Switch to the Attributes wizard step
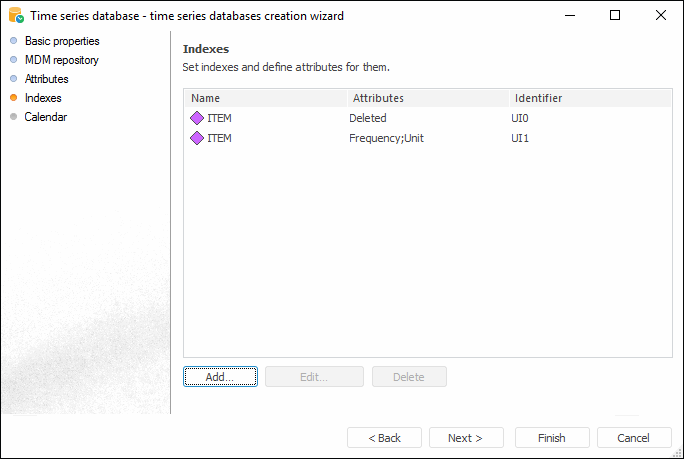Image resolution: width=684 pixels, height=459 pixels. (x=46, y=79)
